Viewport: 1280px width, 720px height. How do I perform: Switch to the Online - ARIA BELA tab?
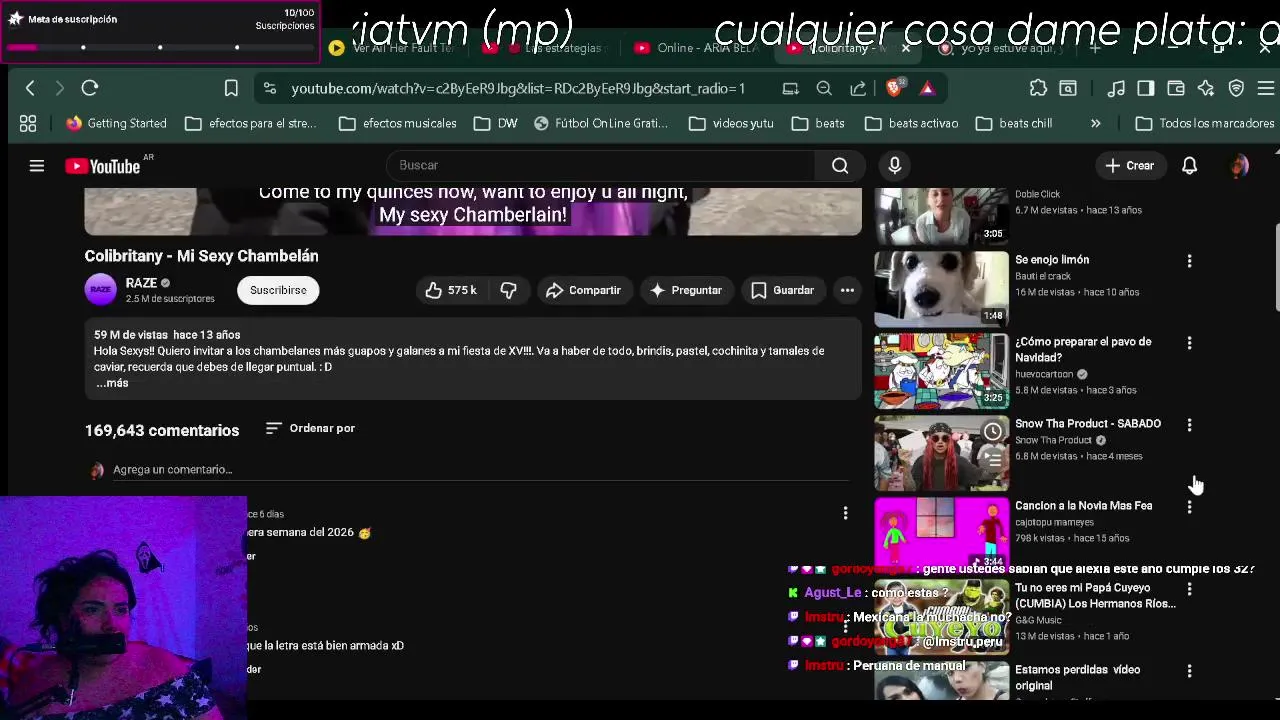[698, 48]
